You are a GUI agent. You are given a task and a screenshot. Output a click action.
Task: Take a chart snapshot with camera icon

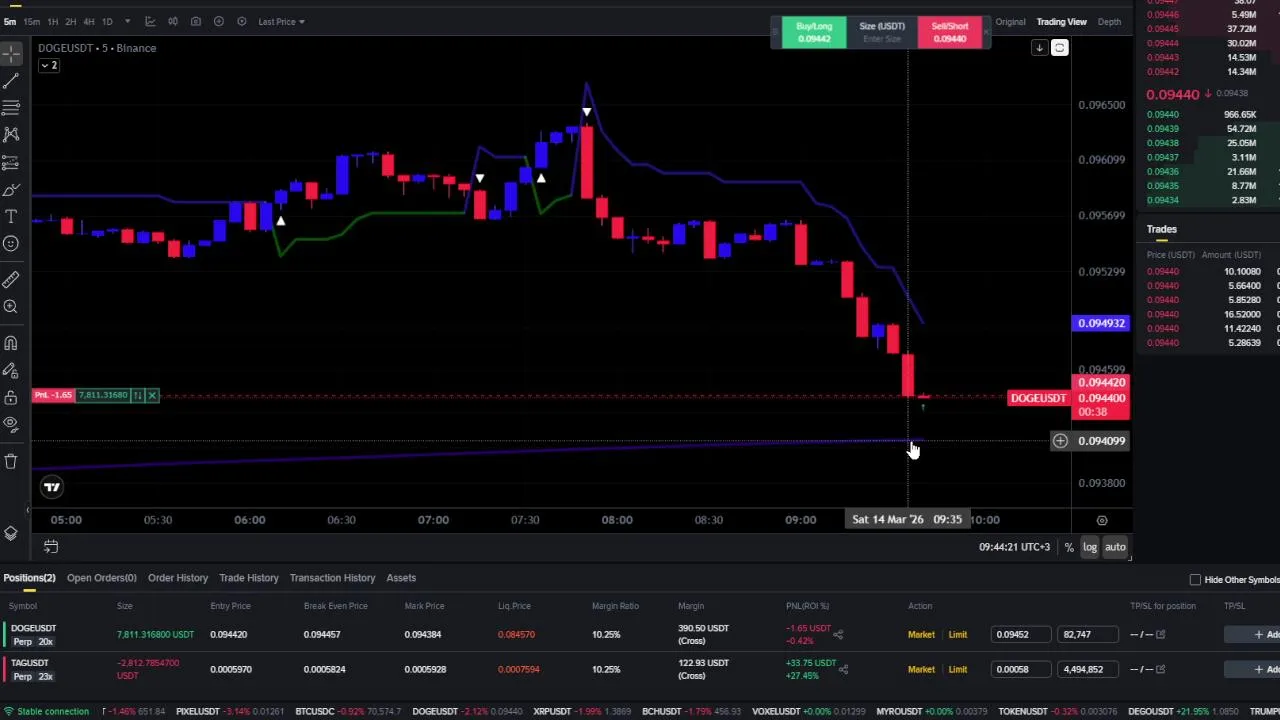point(196,21)
